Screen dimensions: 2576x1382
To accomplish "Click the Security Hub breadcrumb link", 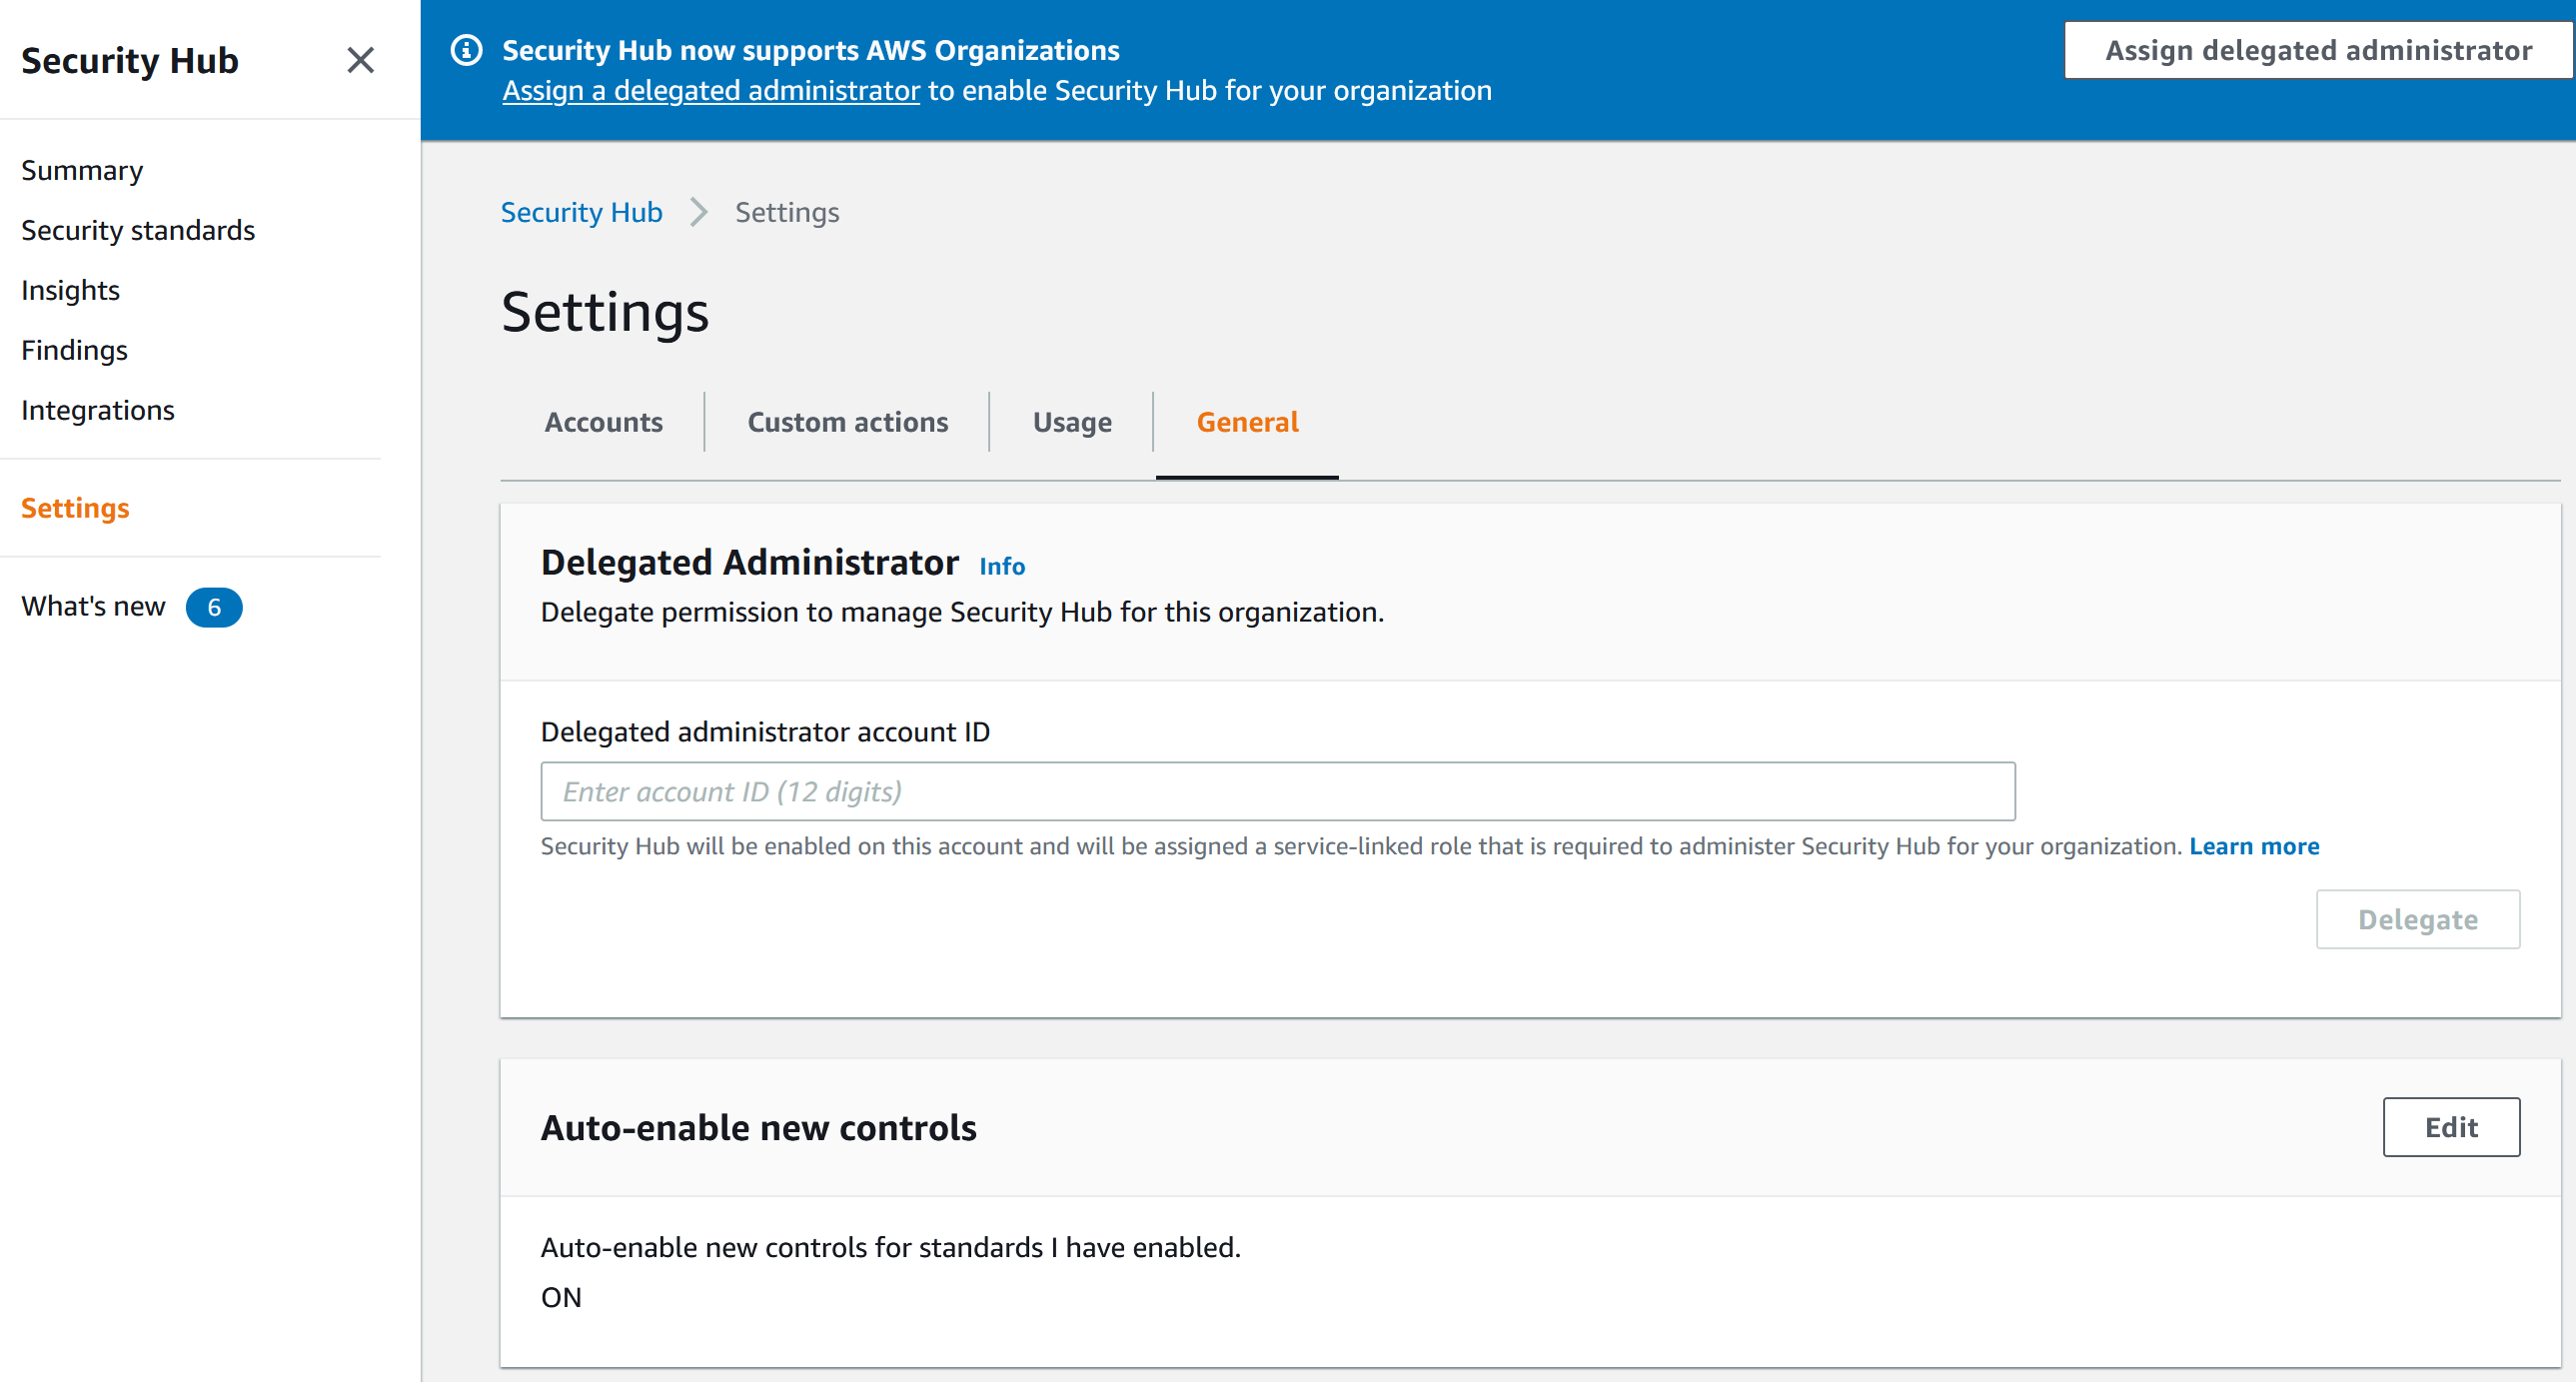I will pyautogui.click(x=581, y=212).
